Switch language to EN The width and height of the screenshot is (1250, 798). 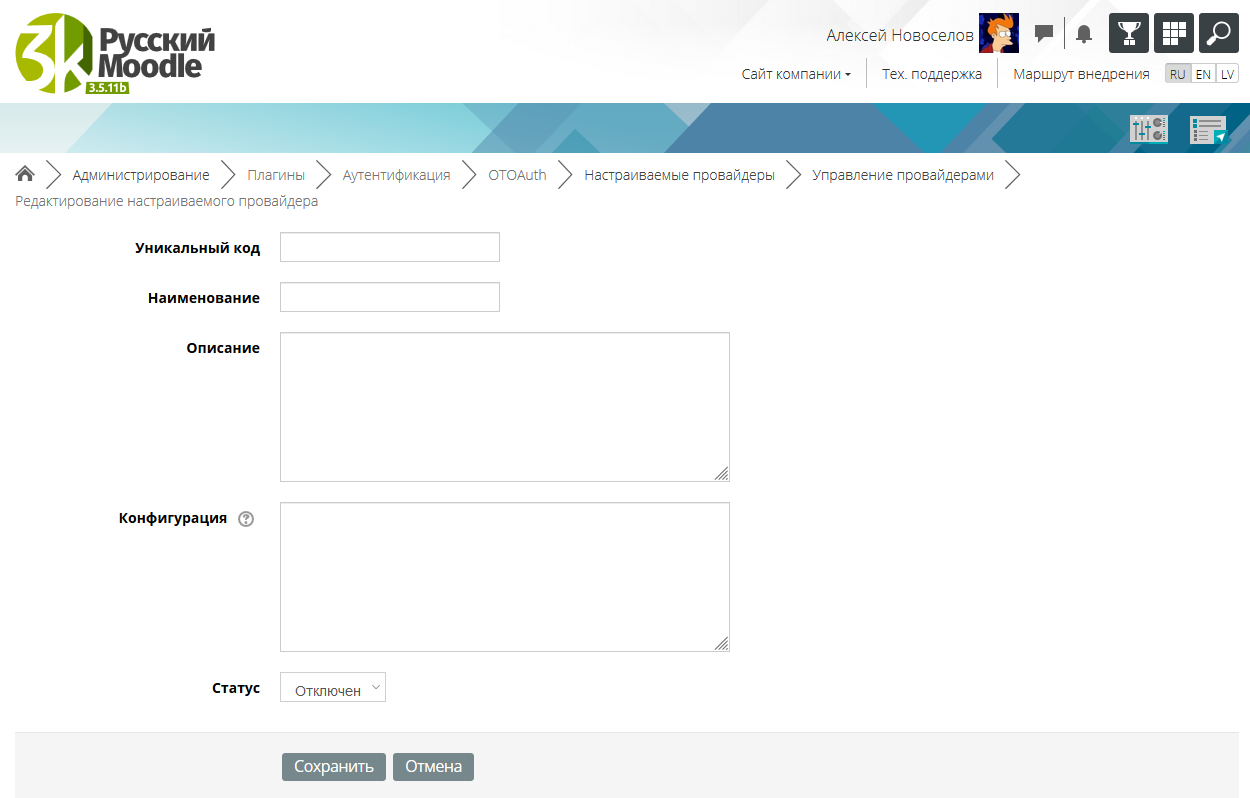click(1203, 74)
